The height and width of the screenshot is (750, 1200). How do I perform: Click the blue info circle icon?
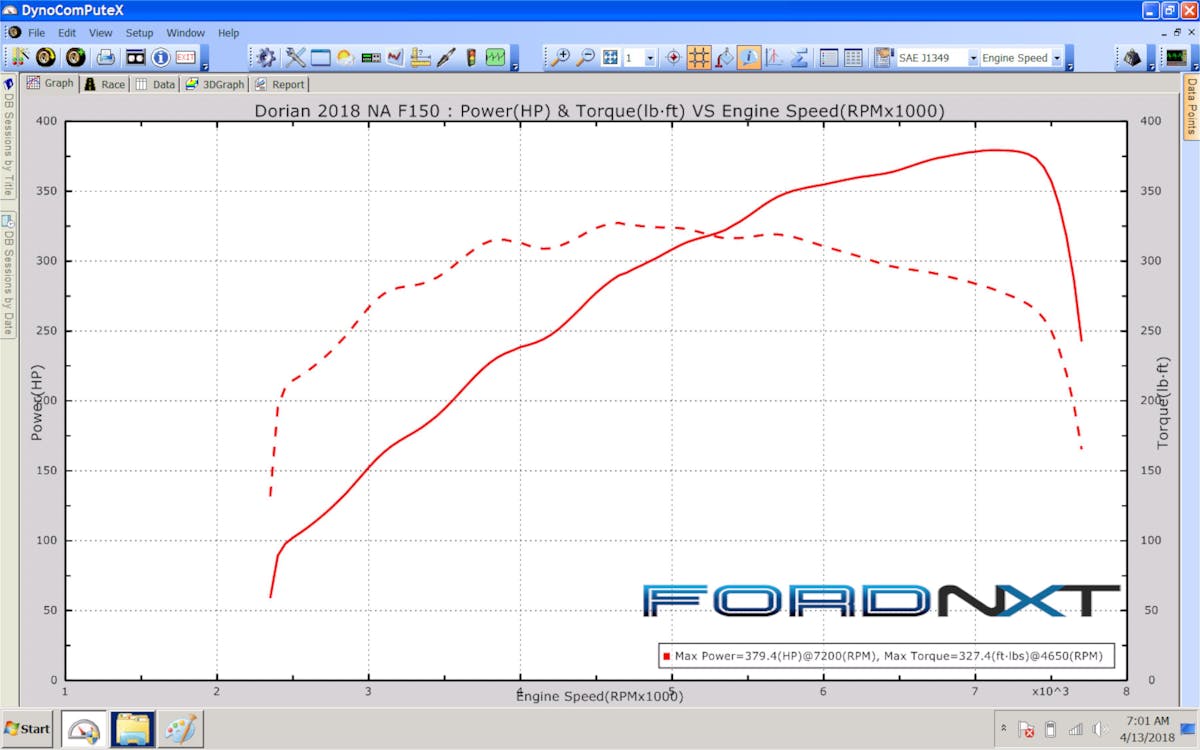pos(160,57)
